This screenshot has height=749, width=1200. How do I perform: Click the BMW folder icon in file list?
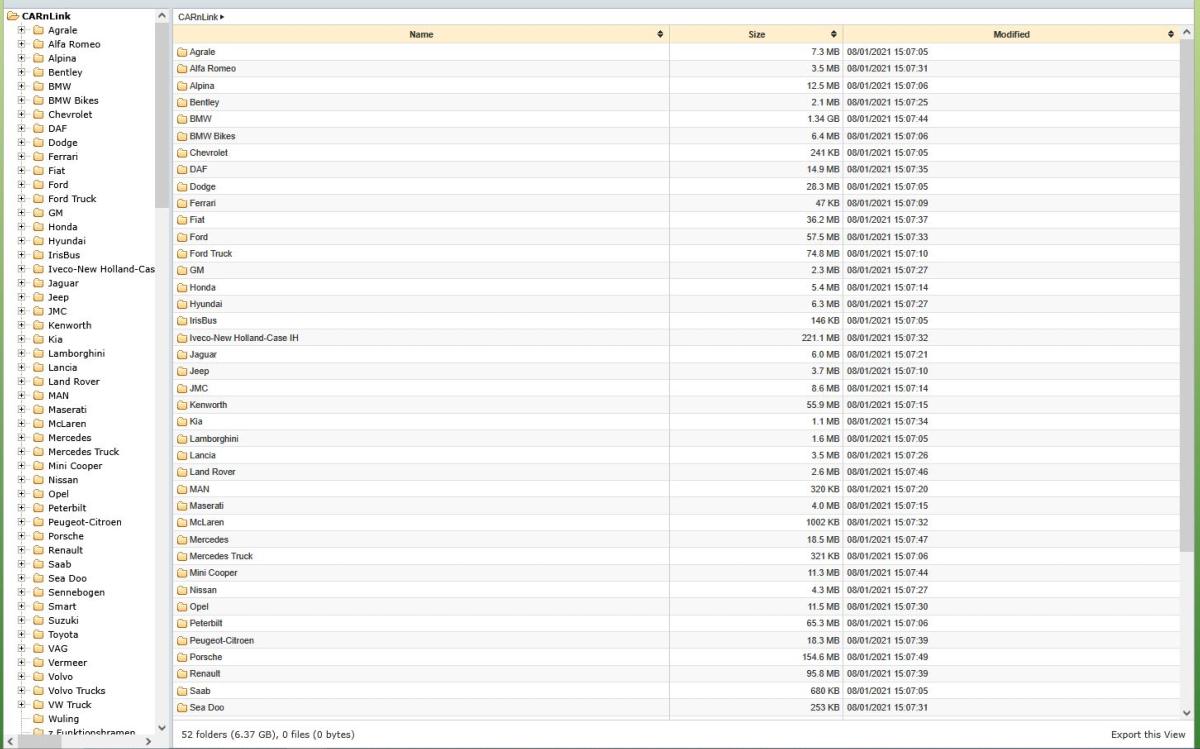[x=182, y=119]
